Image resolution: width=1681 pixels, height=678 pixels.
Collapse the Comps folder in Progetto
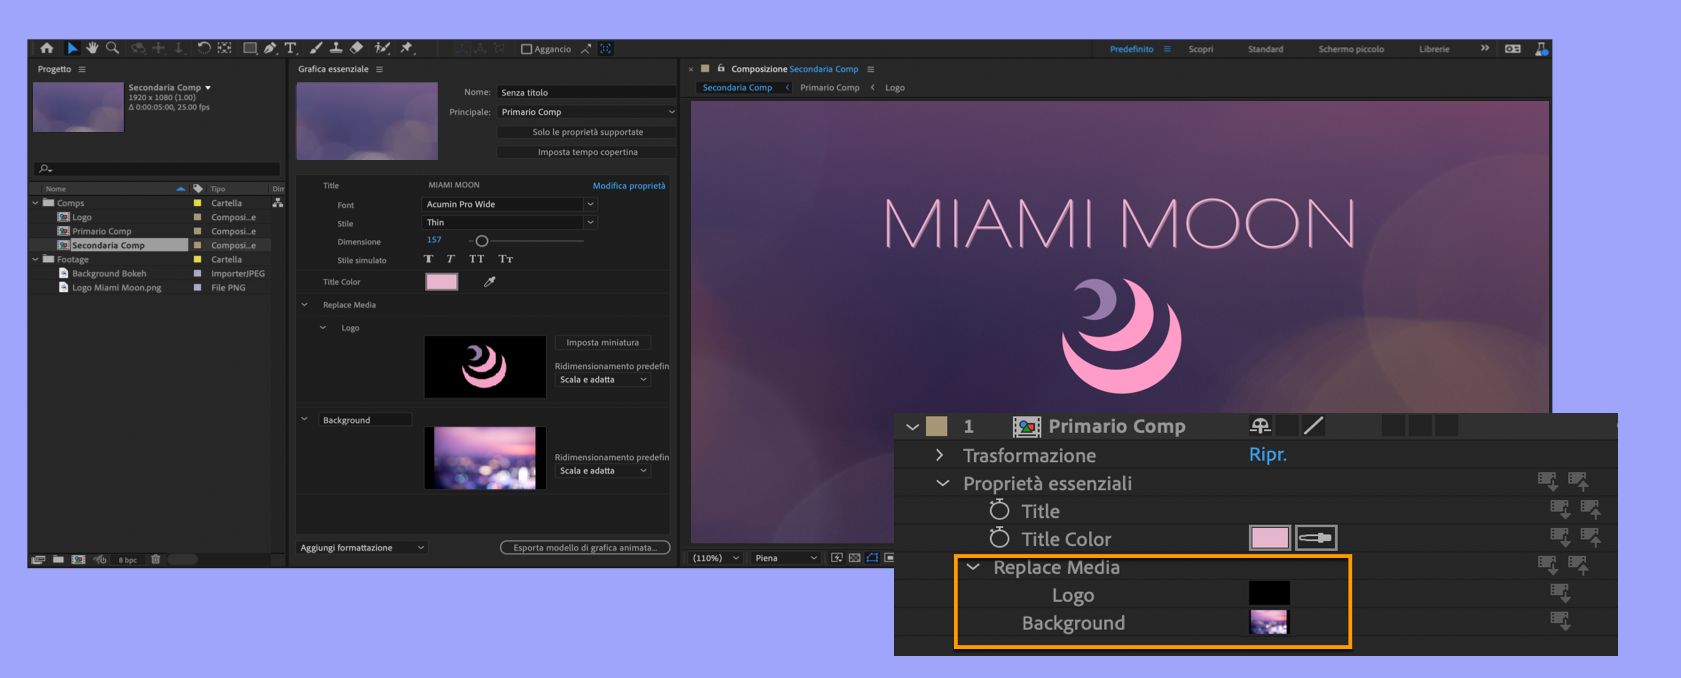(36, 203)
